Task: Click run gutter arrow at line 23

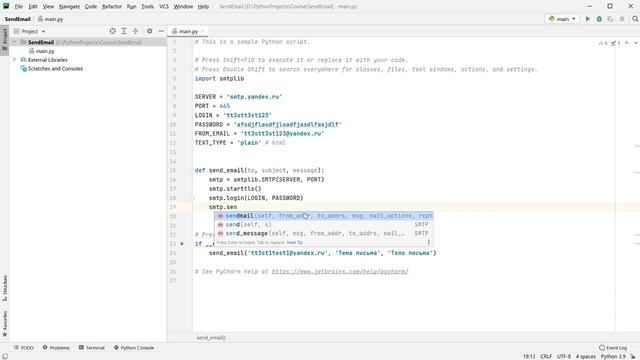Action: point(182,244)
